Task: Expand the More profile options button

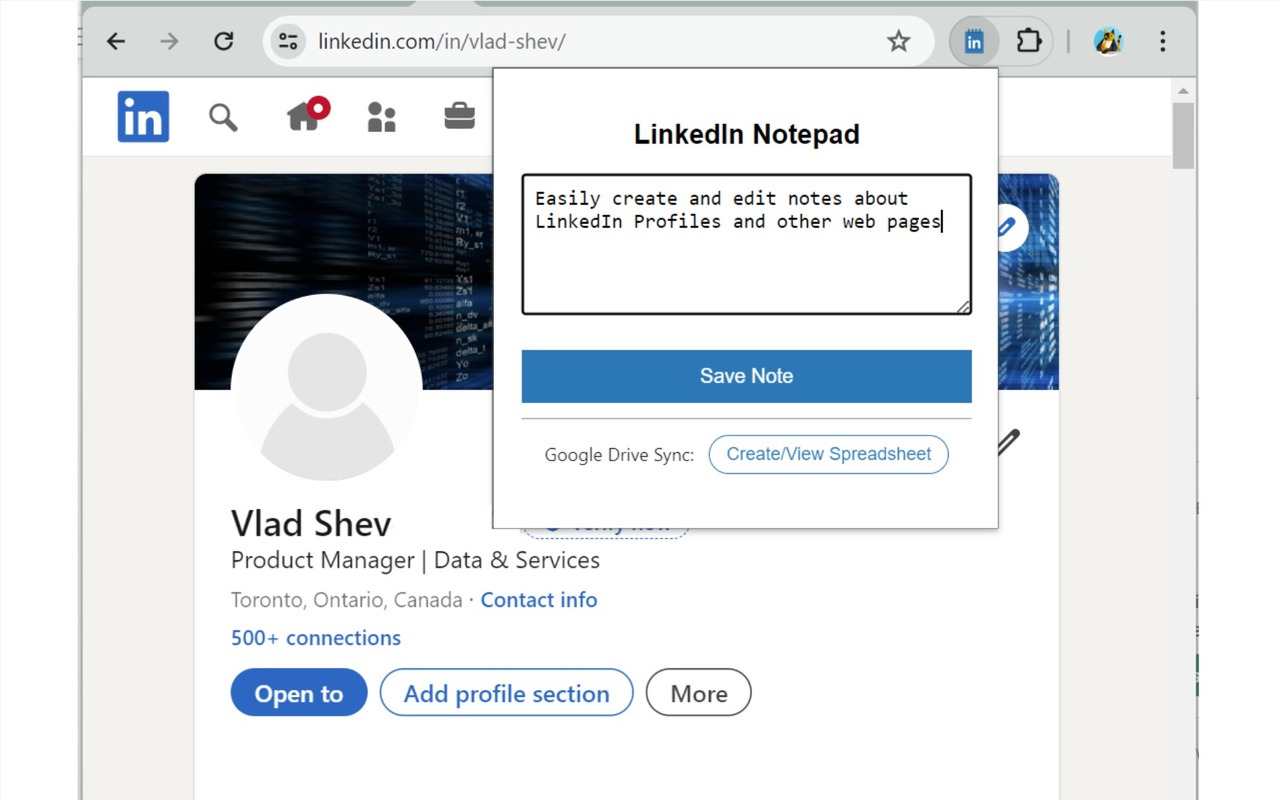Action: [x=698, y=693]
